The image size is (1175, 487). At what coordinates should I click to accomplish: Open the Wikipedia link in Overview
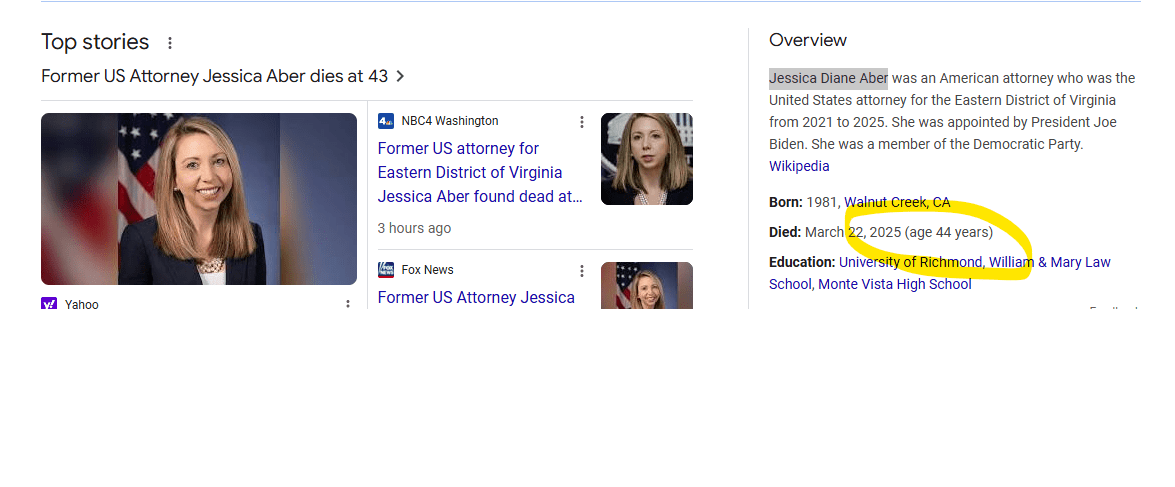point(799,166)
